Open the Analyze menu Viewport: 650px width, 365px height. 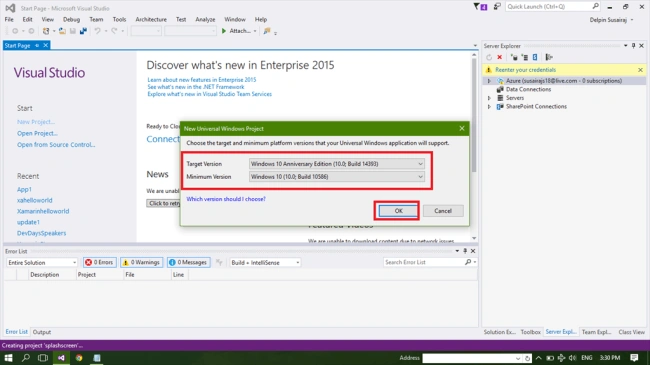point(205,19)
